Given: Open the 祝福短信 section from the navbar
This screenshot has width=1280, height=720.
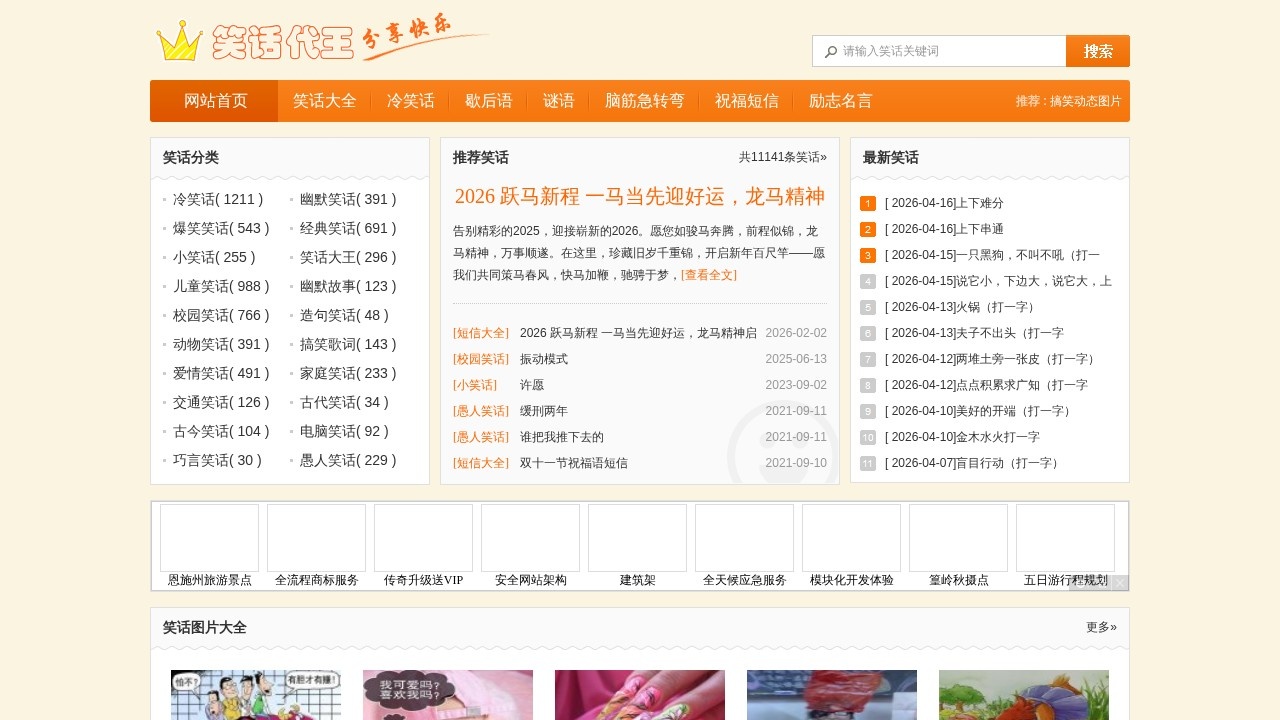Looking at the screenshot, I should 747,100.
